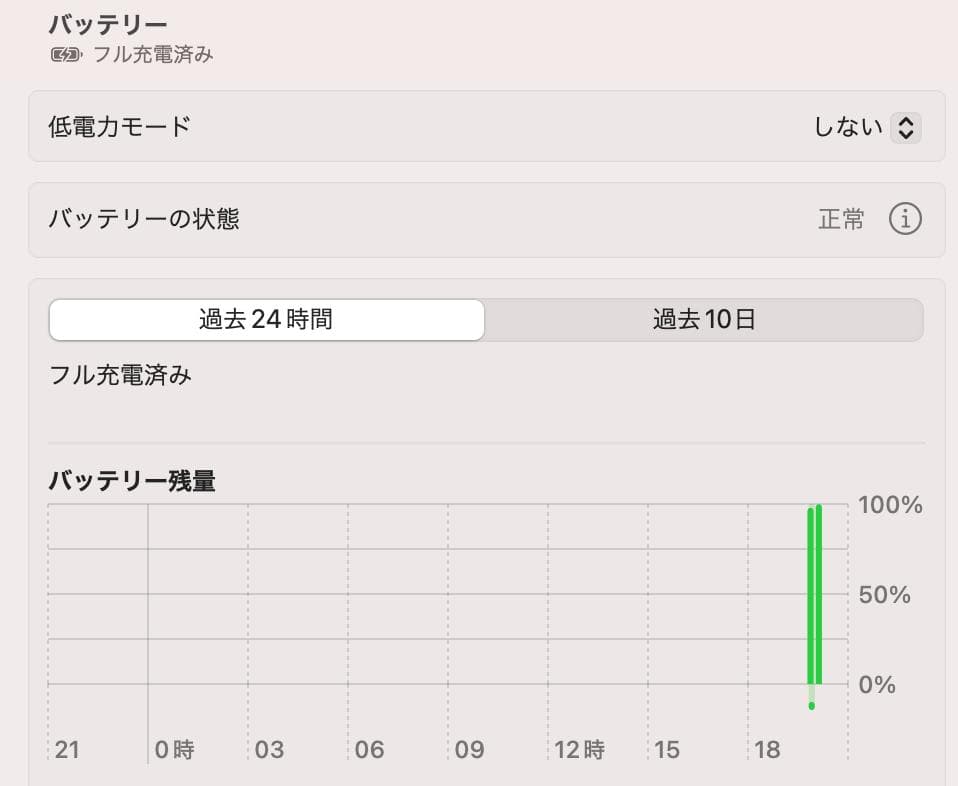Click the green charging dot below the chart
This screenshot has height=786, width=958.
[x=811, y=706]
